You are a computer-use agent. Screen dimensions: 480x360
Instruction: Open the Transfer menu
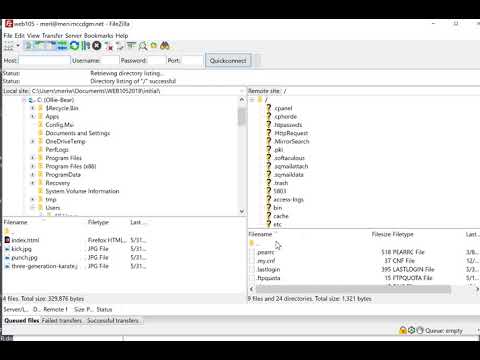[52, 35]
